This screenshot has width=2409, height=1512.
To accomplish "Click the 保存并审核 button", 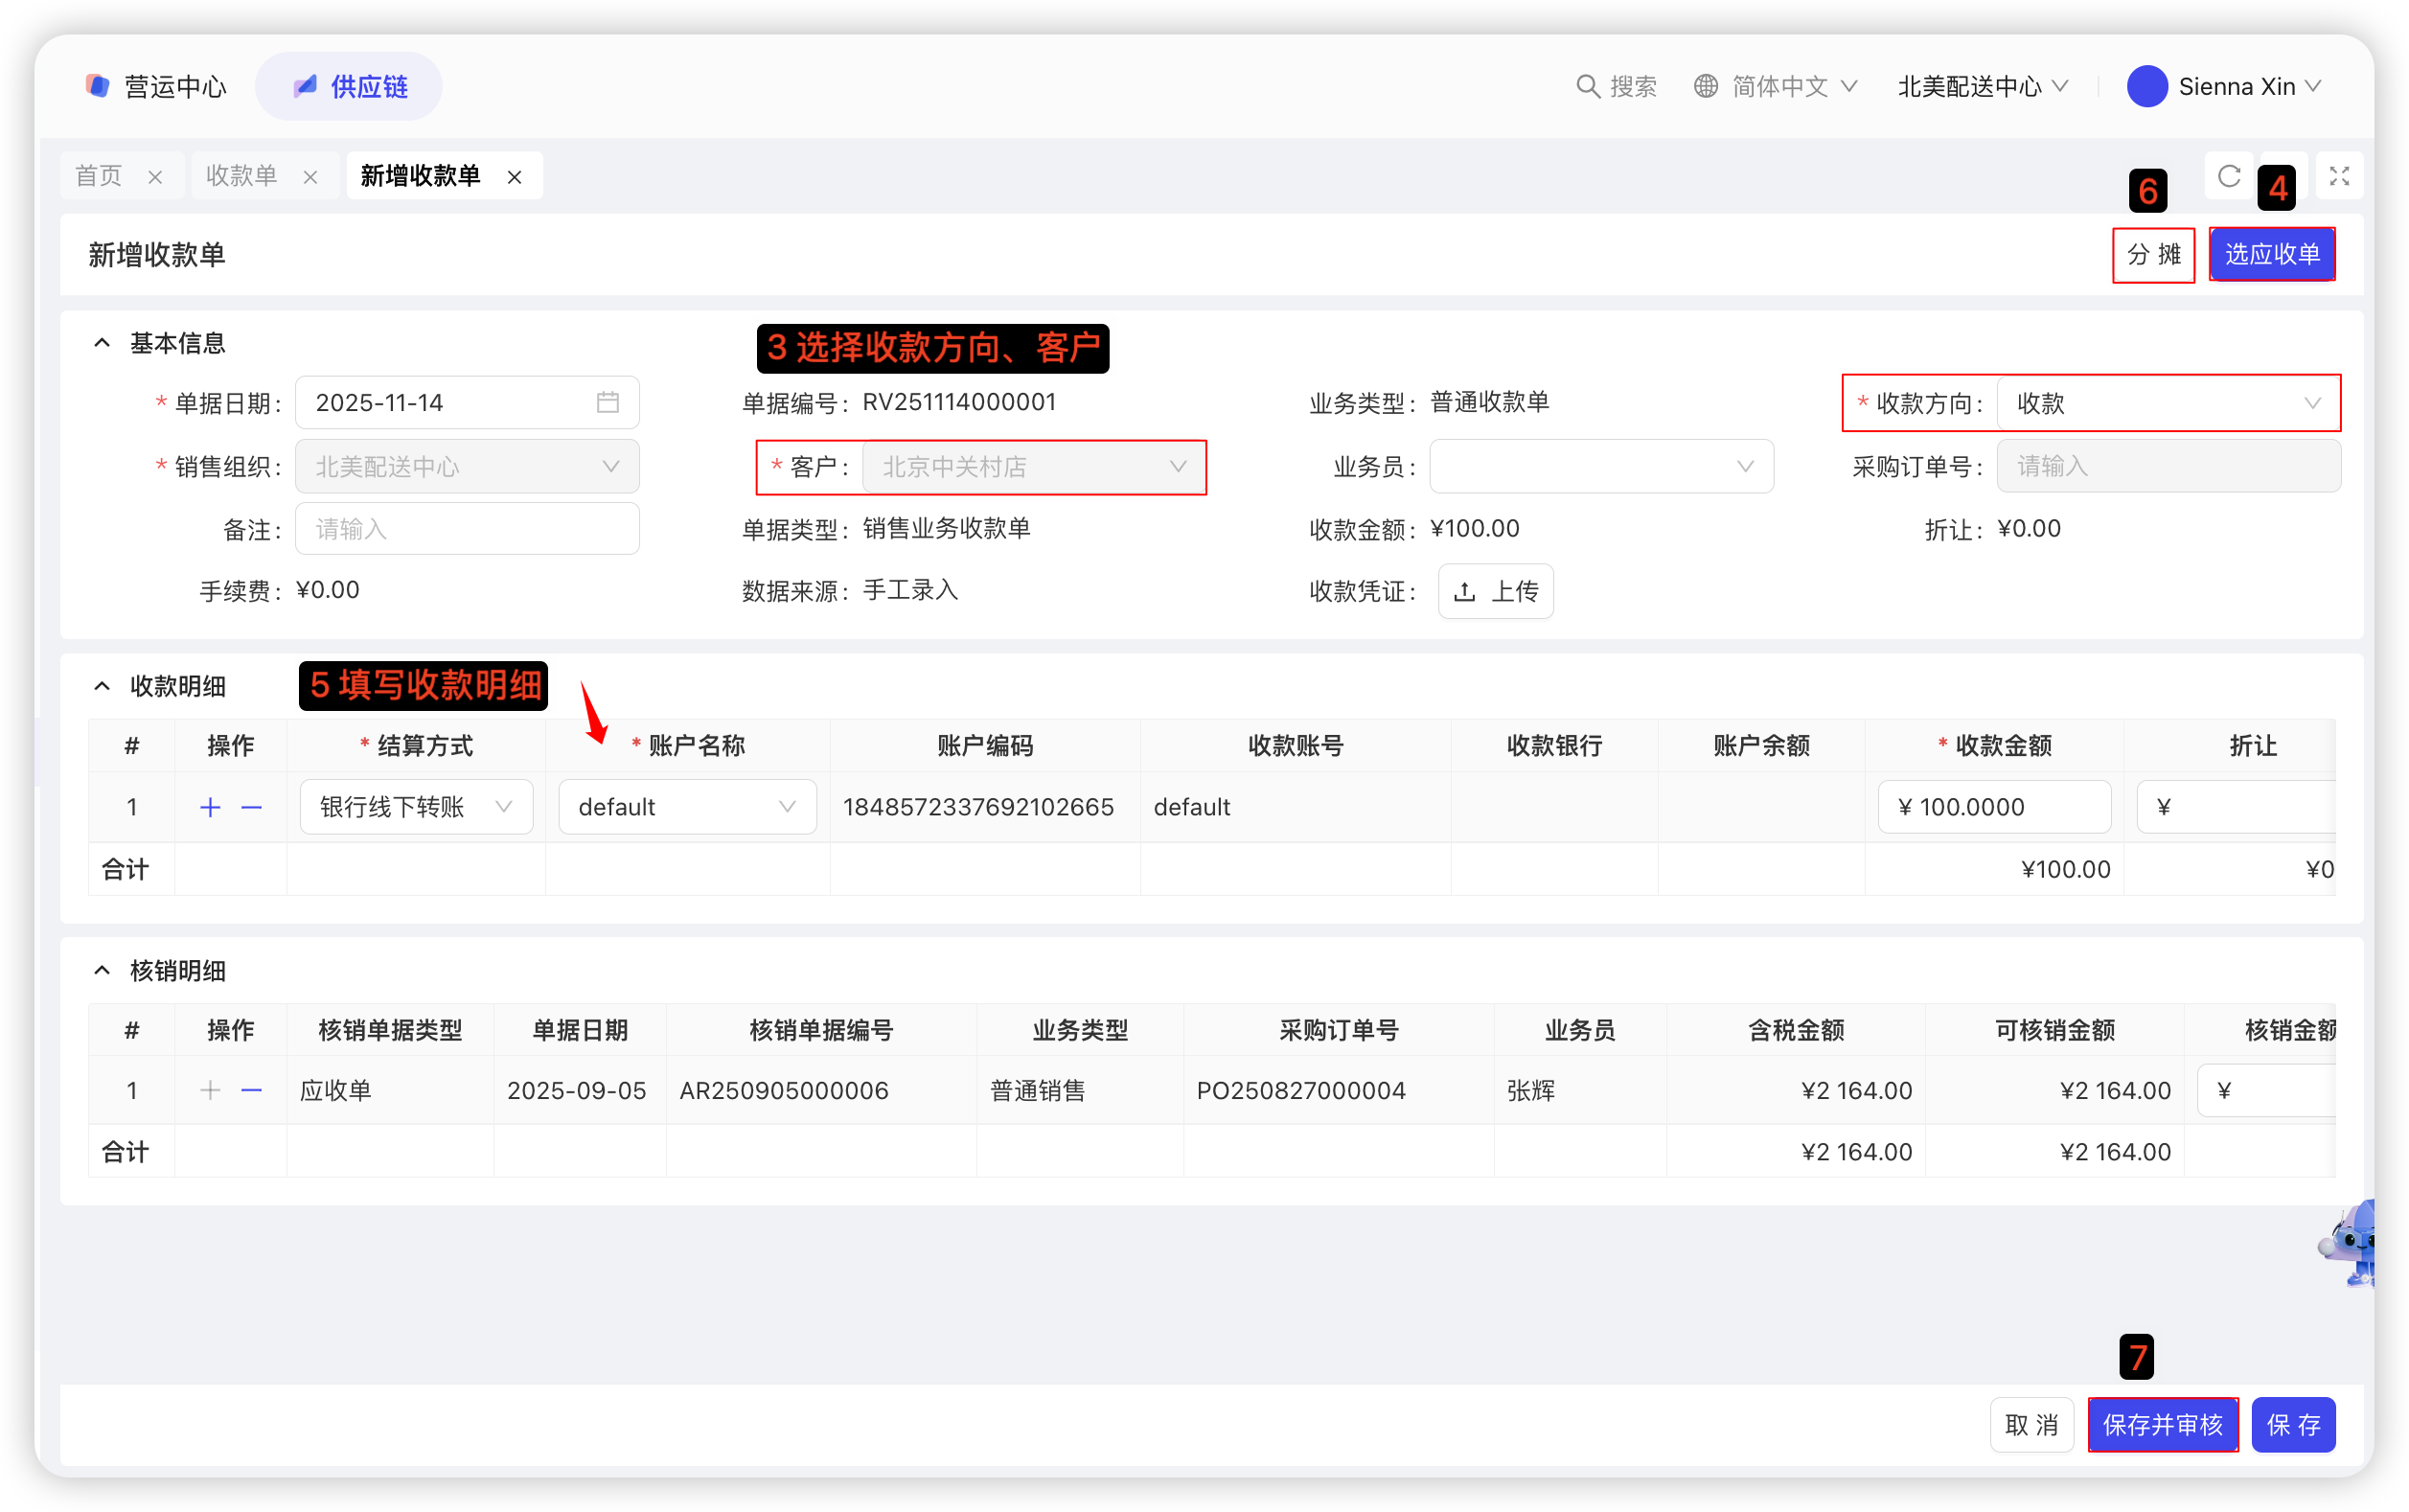I will tap(2162, 1424).
